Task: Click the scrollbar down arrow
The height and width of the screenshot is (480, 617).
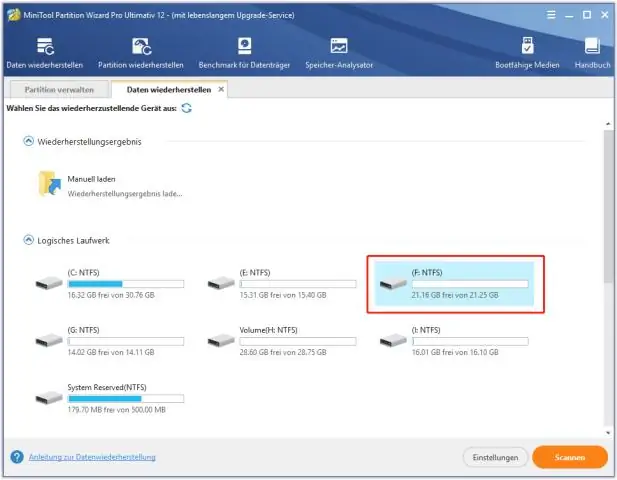Action: 609,432
